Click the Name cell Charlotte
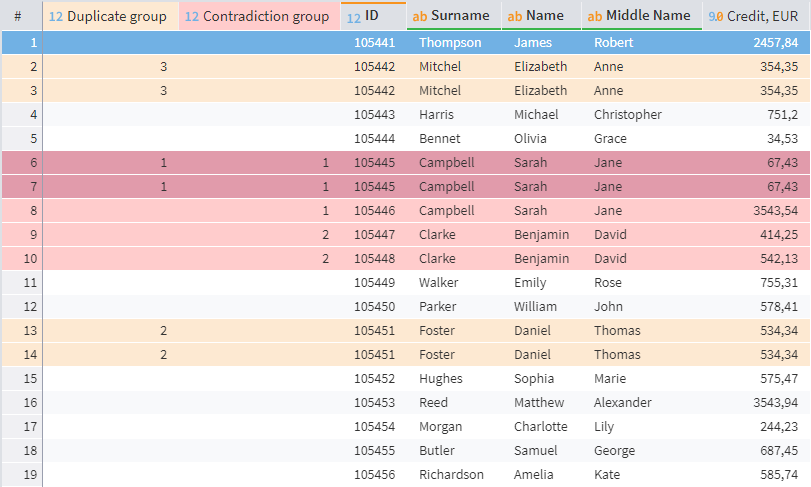Image resolution: width=811 pixels, height=487 pixels. coord(540,426)
